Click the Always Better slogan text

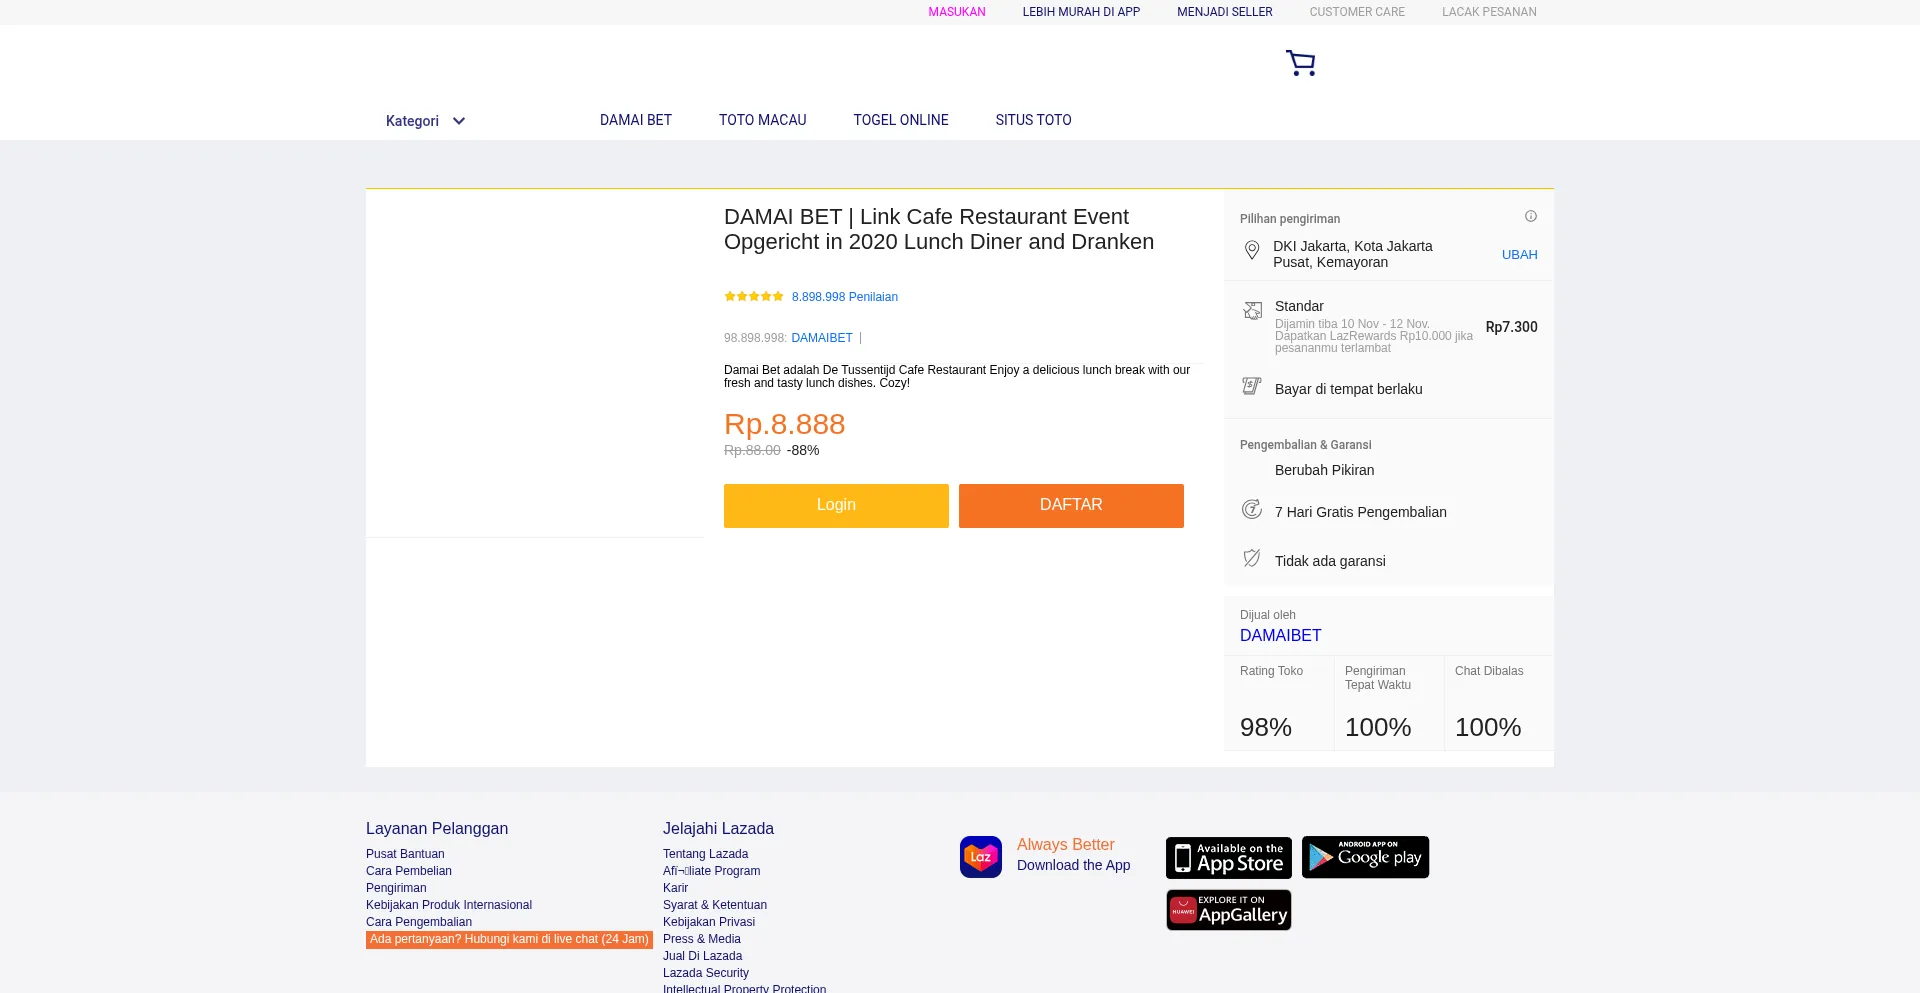(1065, 844)
